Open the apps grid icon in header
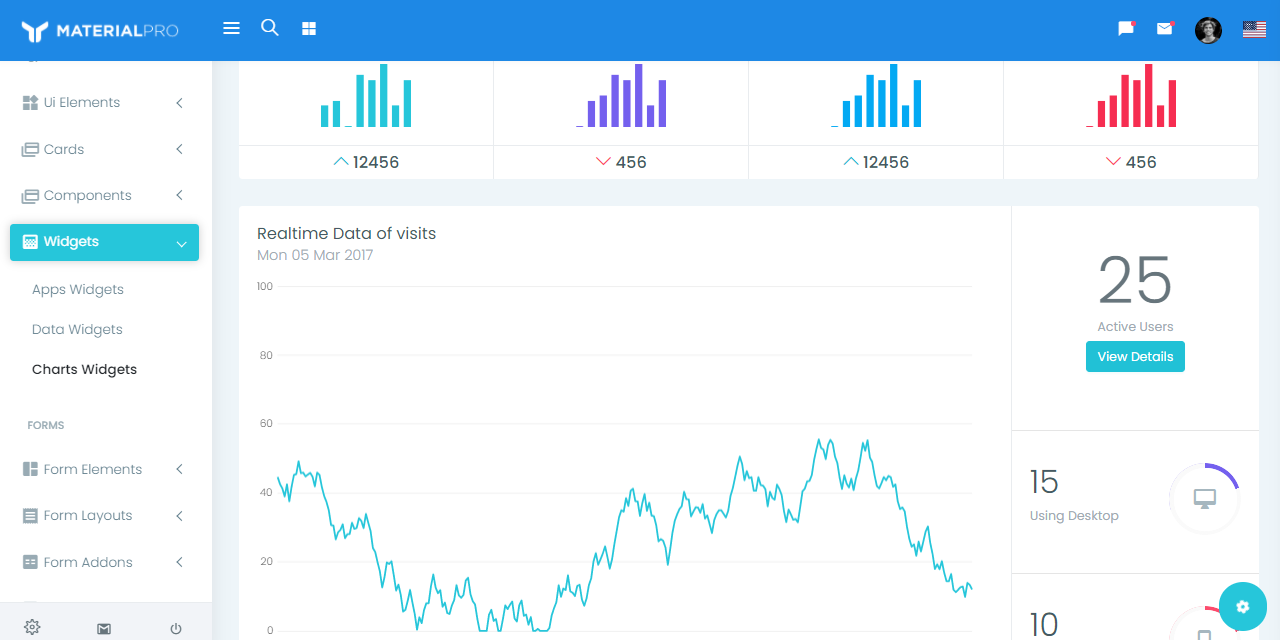The width and height of the screenshot is (1280, 640). pyautogui.click(x=309, y=29)
